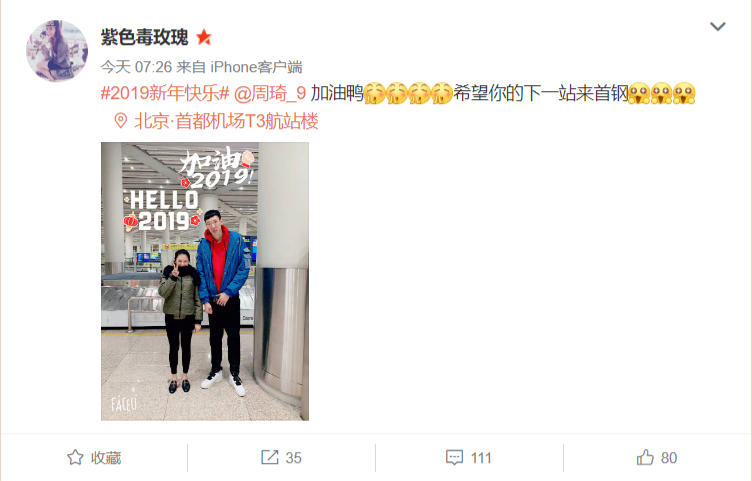Open the #2019新年快乐# hashtag topic
Image resolution: width=752 pixels, height=481 pixels.
point(165,93)
